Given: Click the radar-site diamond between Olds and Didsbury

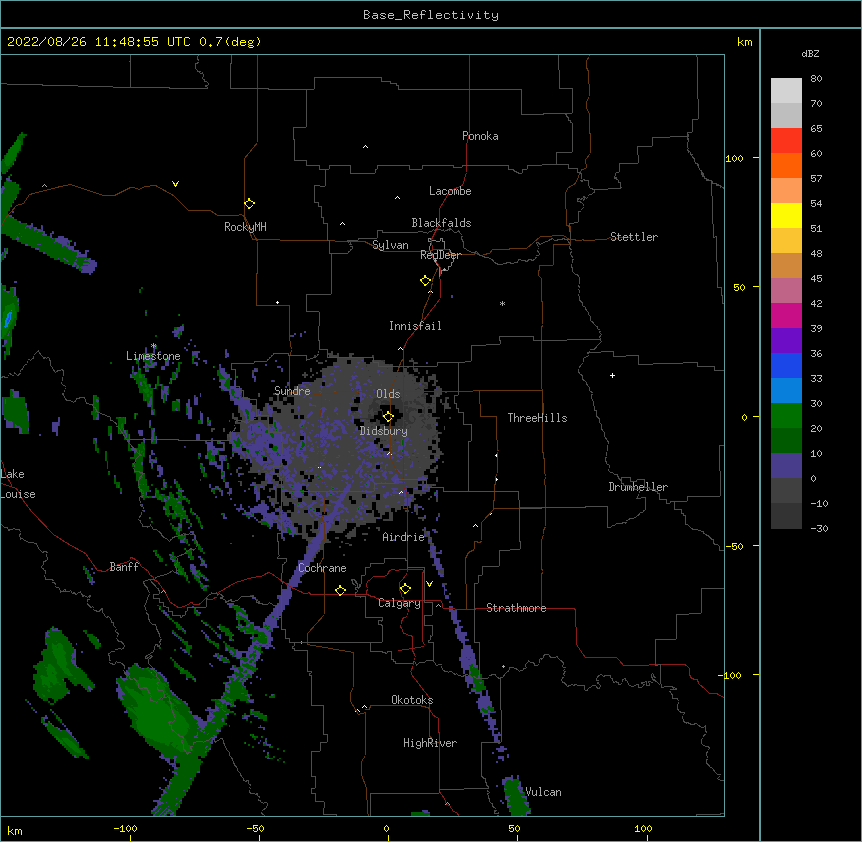Looking at the screenshot, I should click(388, 417).
